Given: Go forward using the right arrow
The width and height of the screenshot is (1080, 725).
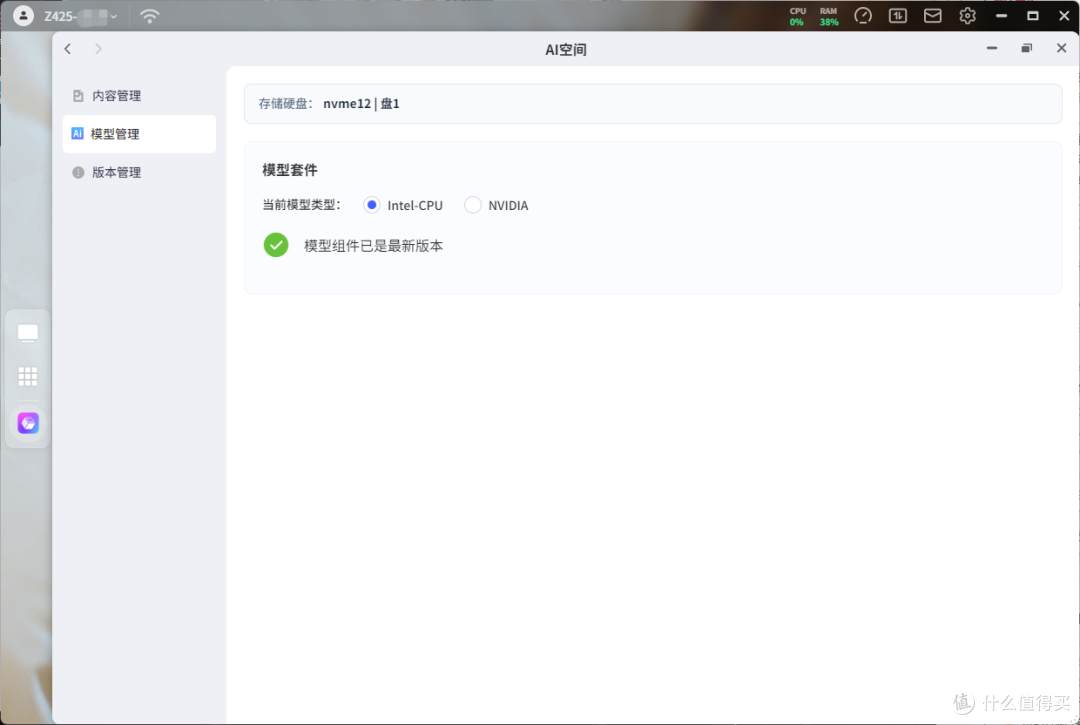Looking at the screenshot, I should (x=98, y=48).
